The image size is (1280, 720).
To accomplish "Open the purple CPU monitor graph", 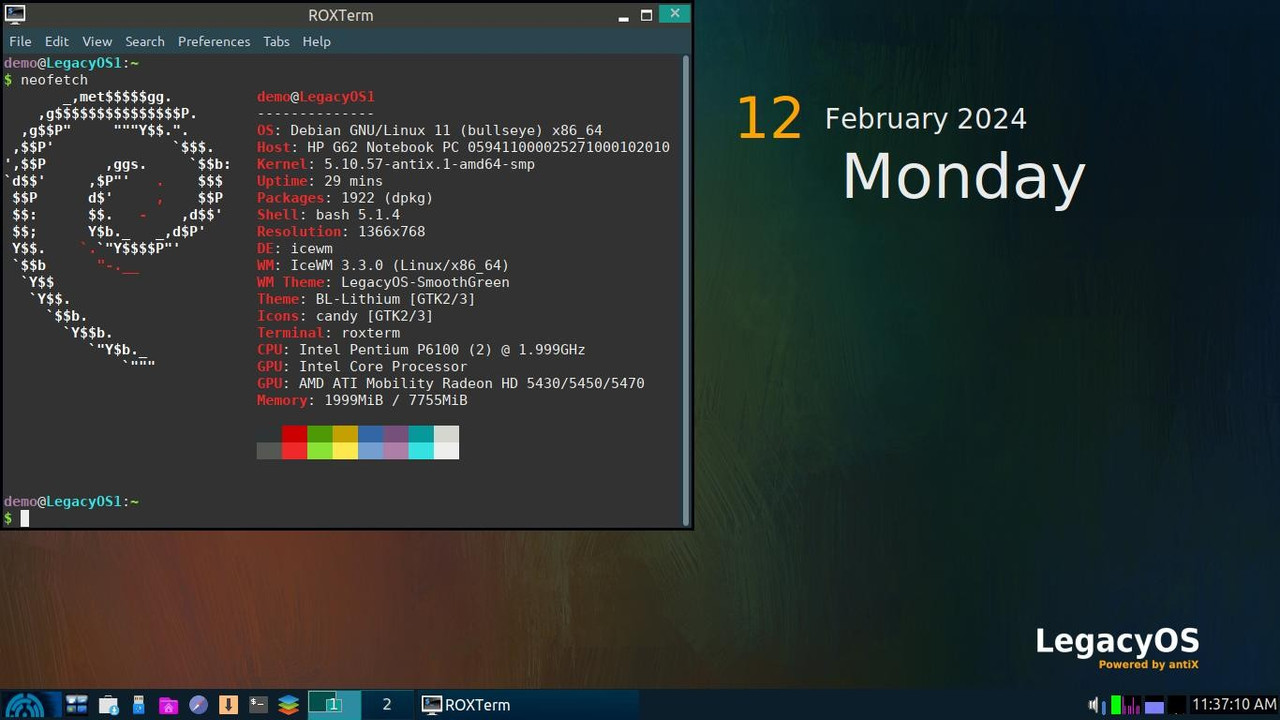I will click(1132, 705).
